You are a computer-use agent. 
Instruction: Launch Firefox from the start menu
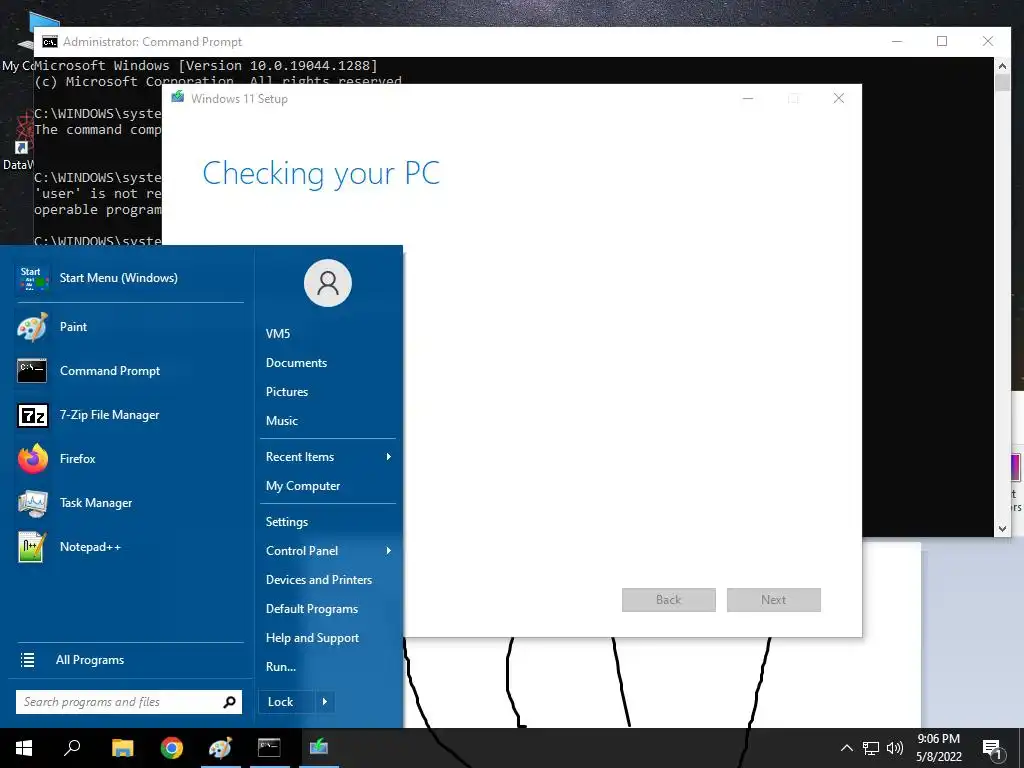pyautogui.click(x=129, y=458)
